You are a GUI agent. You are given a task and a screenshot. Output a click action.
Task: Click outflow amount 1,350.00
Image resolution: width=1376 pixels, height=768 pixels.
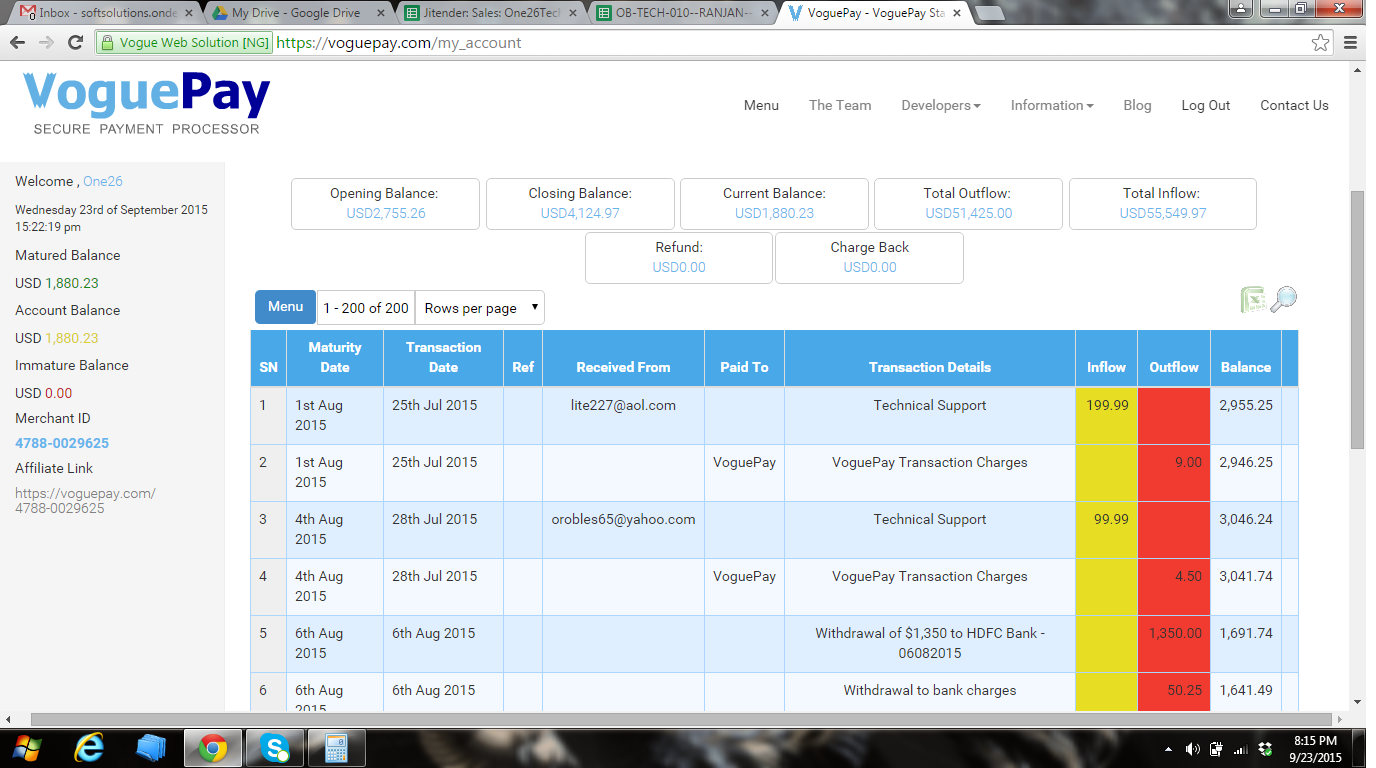1176,634
